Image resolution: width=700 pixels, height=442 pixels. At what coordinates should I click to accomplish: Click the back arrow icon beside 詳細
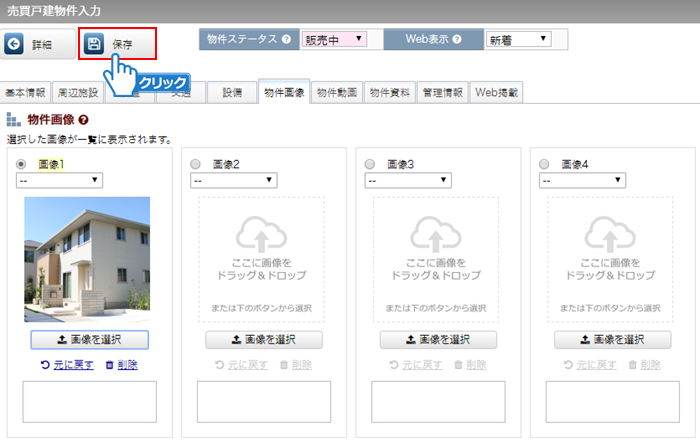(x=16, y=45)
